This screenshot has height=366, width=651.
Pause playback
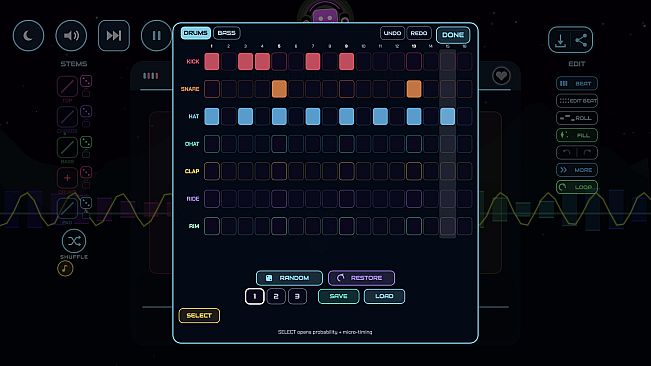pos(157,36)
